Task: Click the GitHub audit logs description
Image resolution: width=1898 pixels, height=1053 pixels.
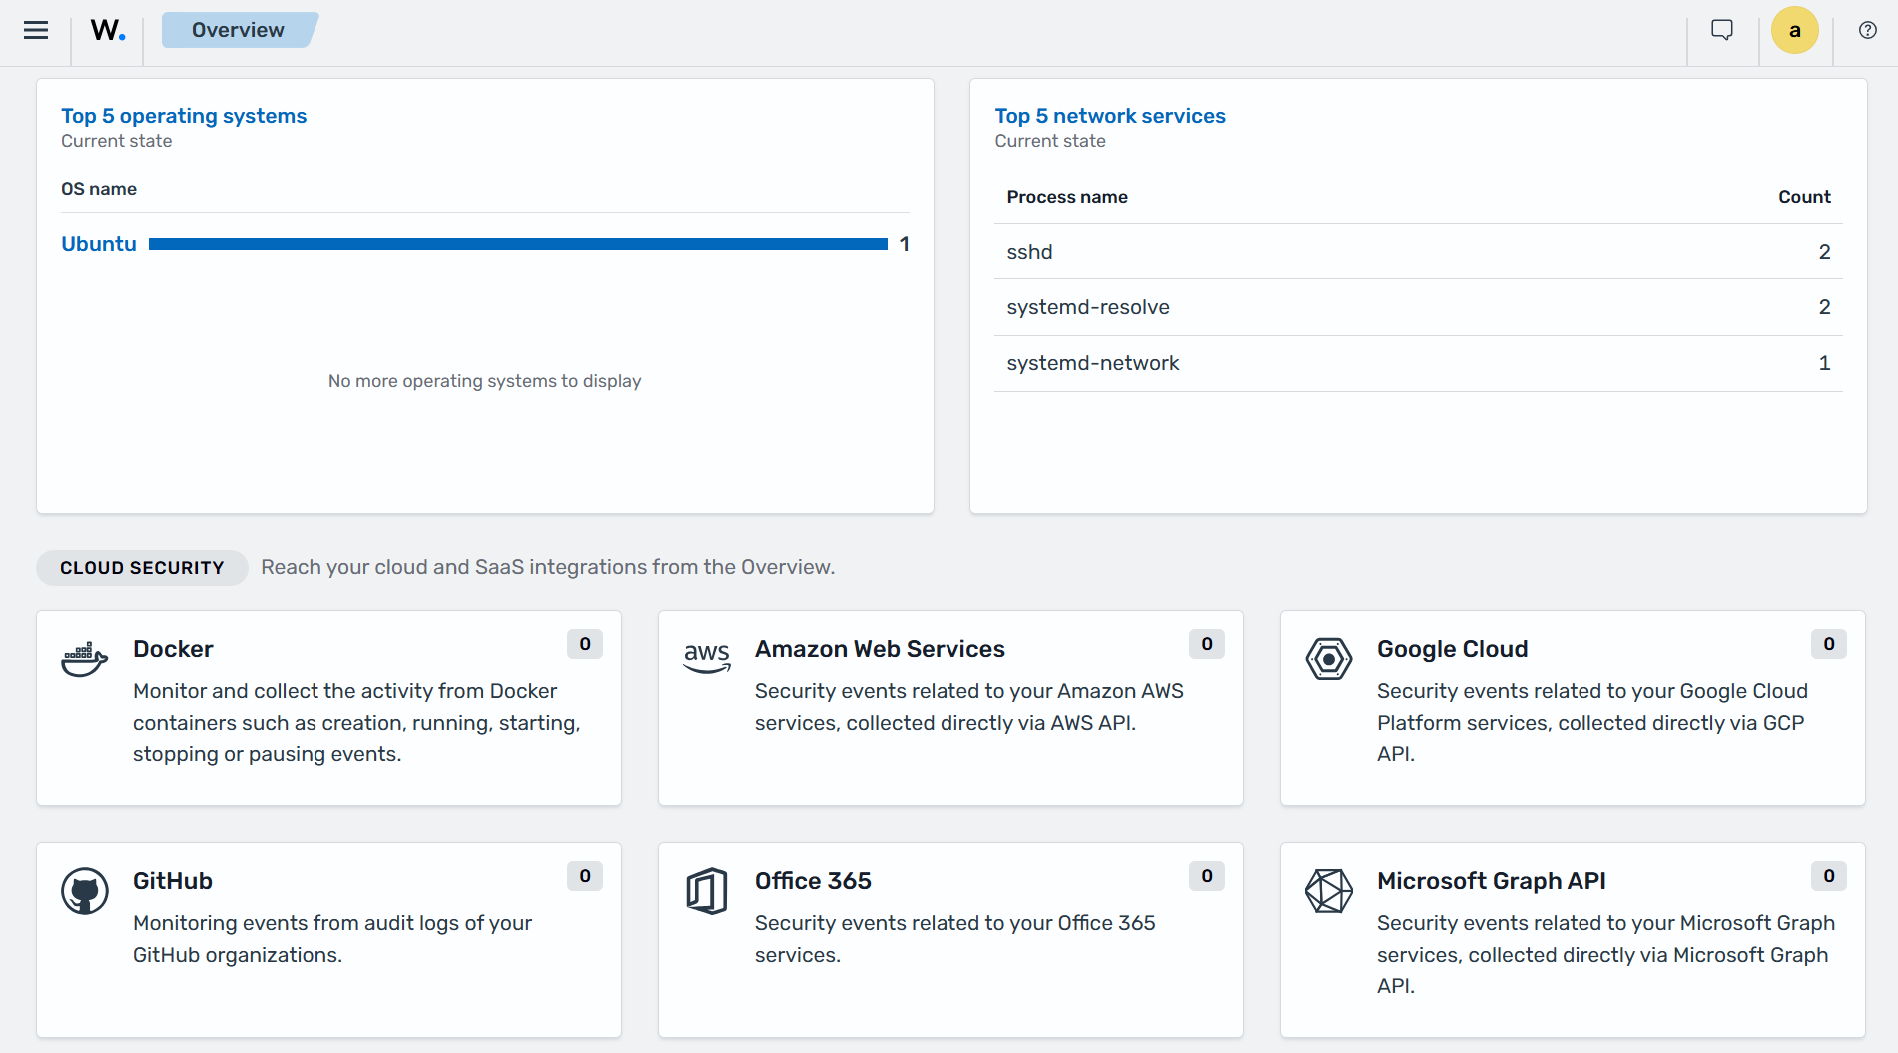Action: pyautogui.click(x=333, y=938)
